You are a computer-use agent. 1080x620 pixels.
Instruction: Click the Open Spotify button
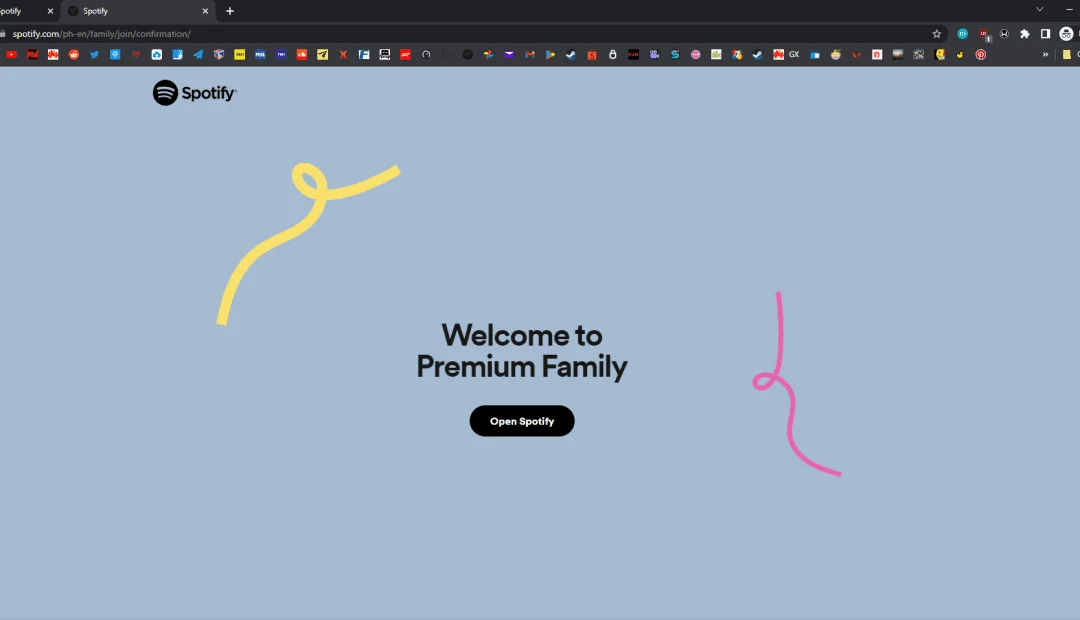(x=521, y=421)
